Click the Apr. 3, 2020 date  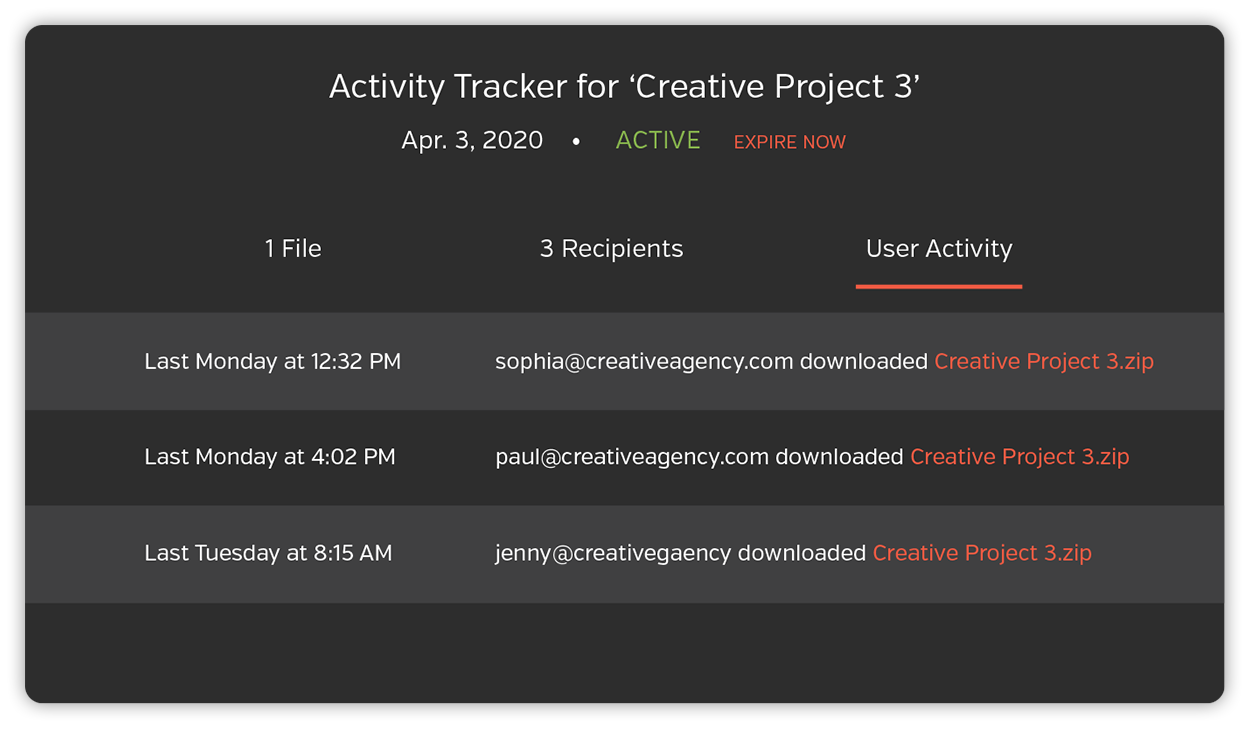(472, 140)
